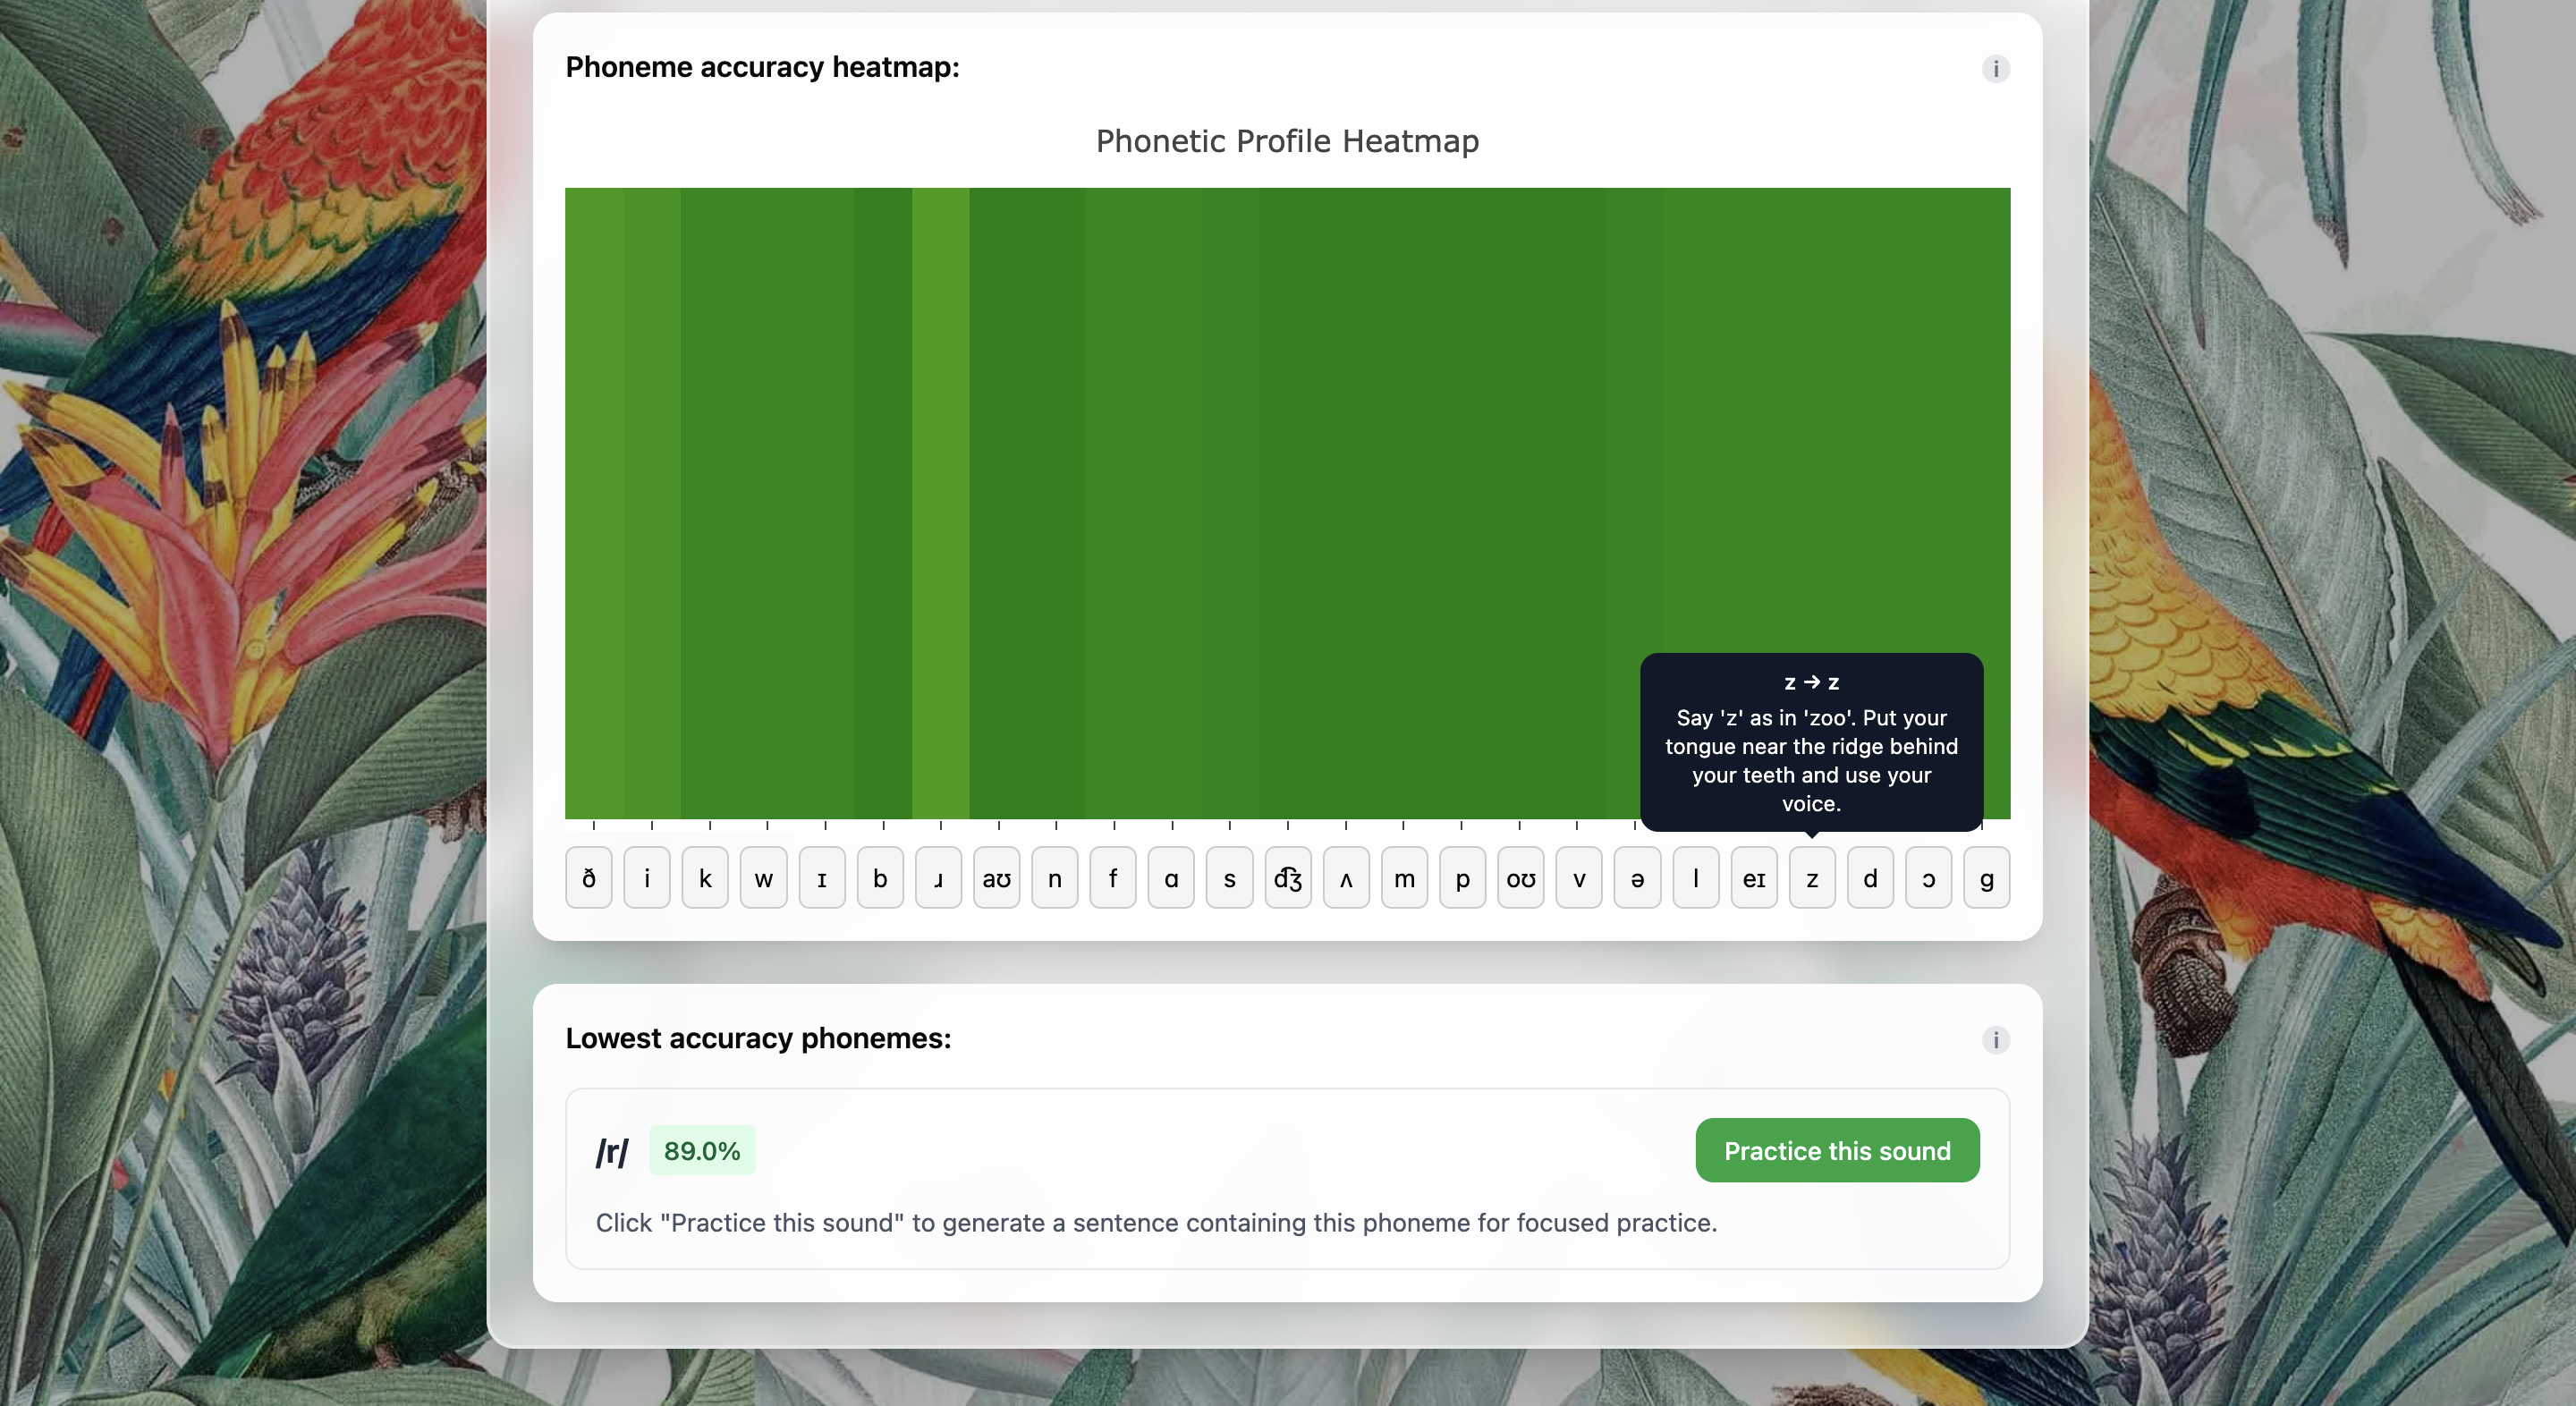
Task: Select the dʒ phoneme button
Action: (x=1287, y=878)
